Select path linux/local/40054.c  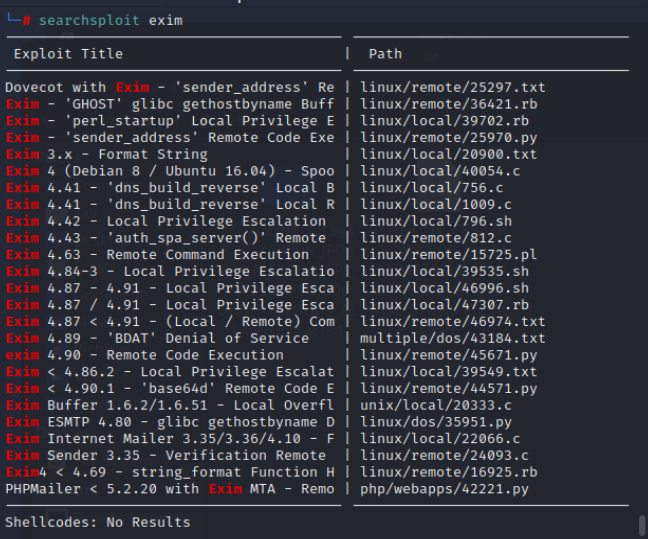click(x=440, y=171)
